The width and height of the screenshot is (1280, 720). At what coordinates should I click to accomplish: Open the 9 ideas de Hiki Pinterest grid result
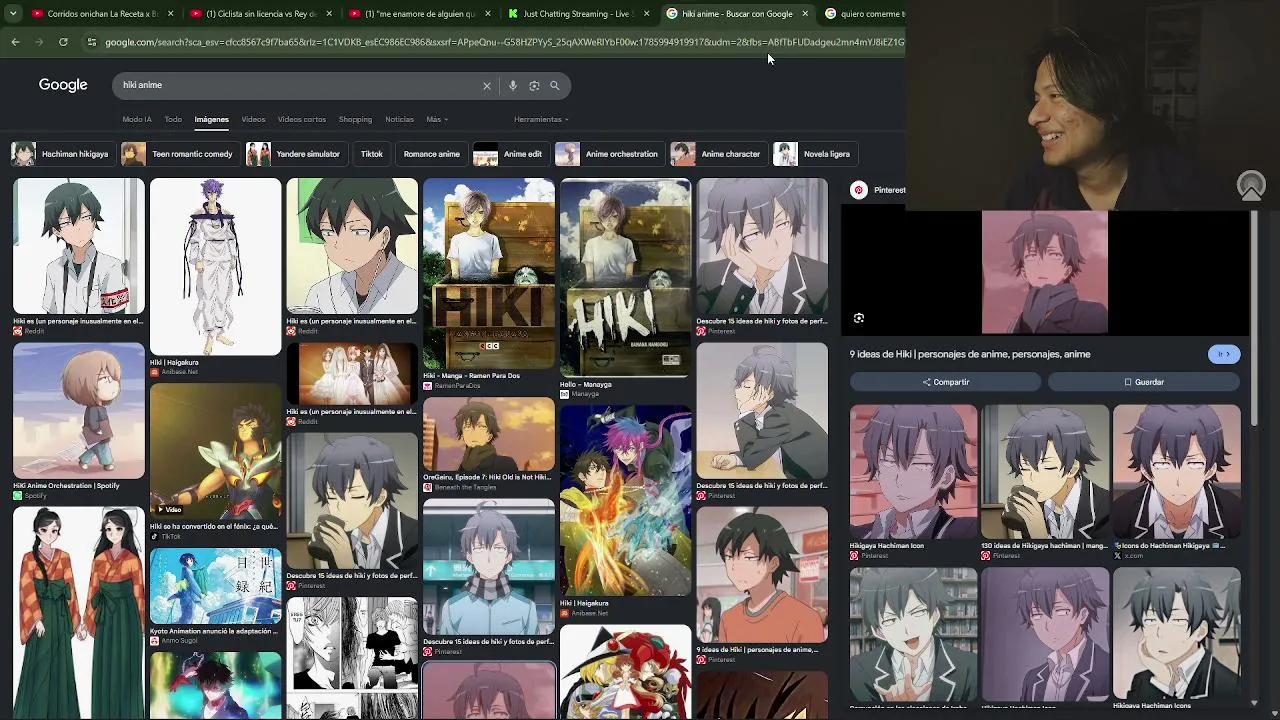point(763,575)
